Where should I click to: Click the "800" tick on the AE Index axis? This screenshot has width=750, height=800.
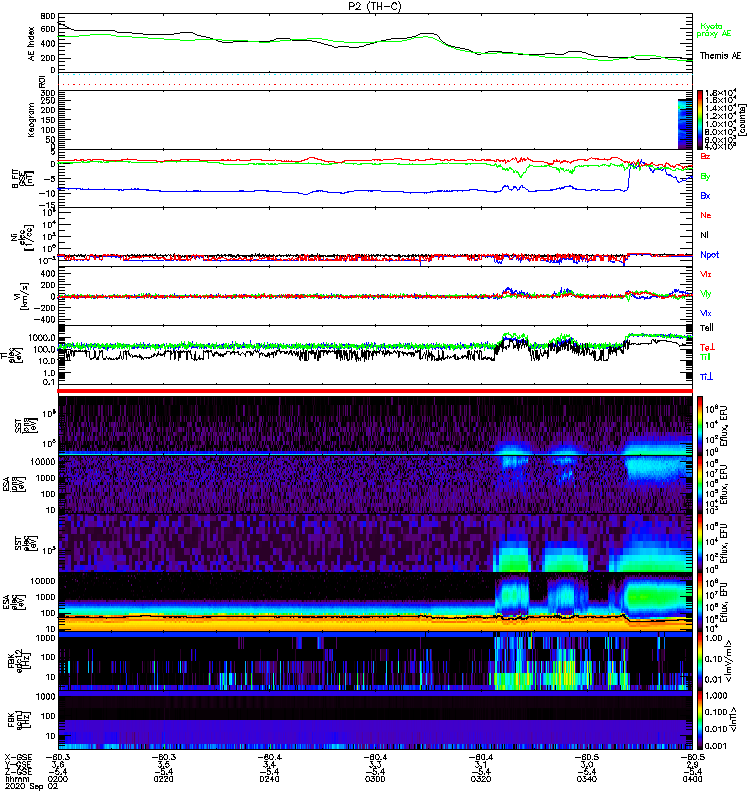49,16
